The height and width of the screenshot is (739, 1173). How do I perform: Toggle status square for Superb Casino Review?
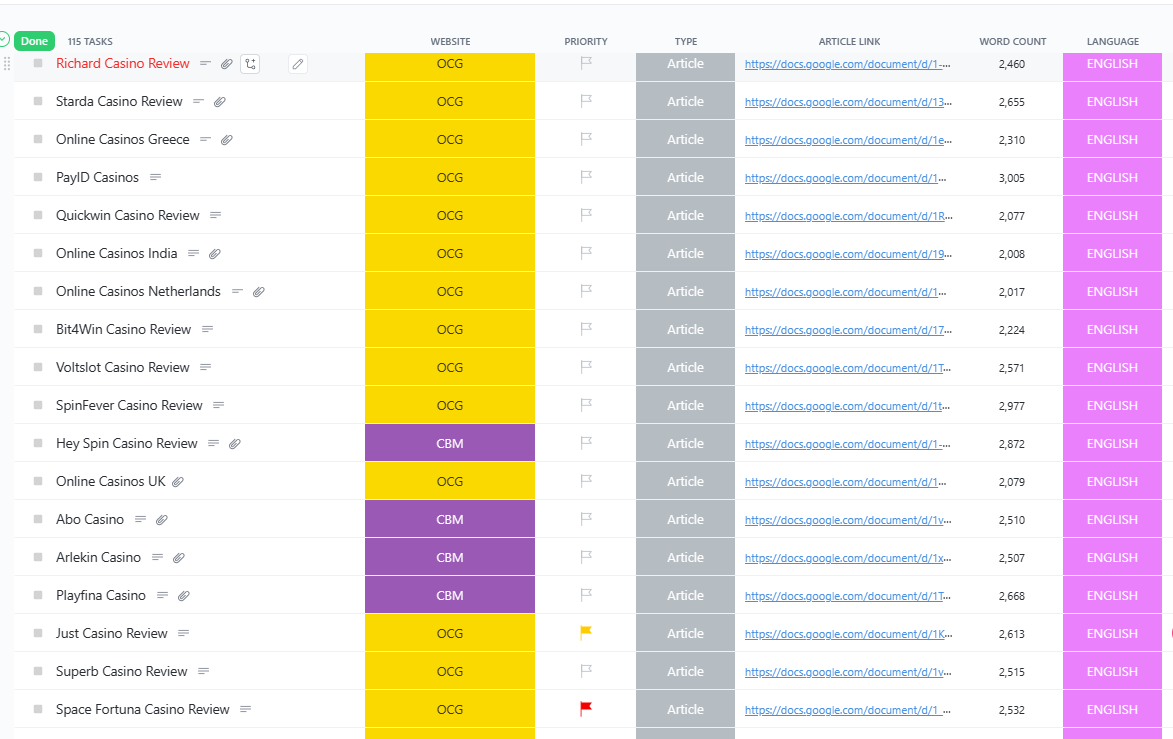click(x=38, y=672)
